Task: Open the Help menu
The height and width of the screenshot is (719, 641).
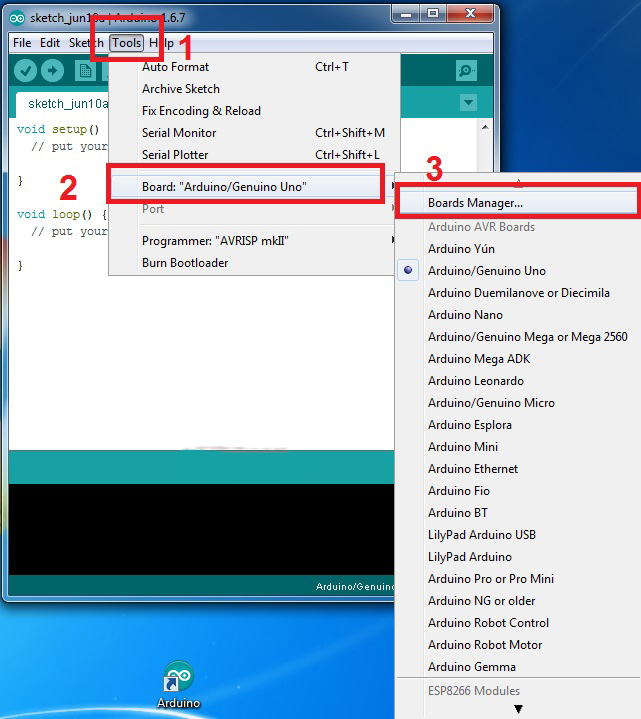Action: tap(161, 43)
